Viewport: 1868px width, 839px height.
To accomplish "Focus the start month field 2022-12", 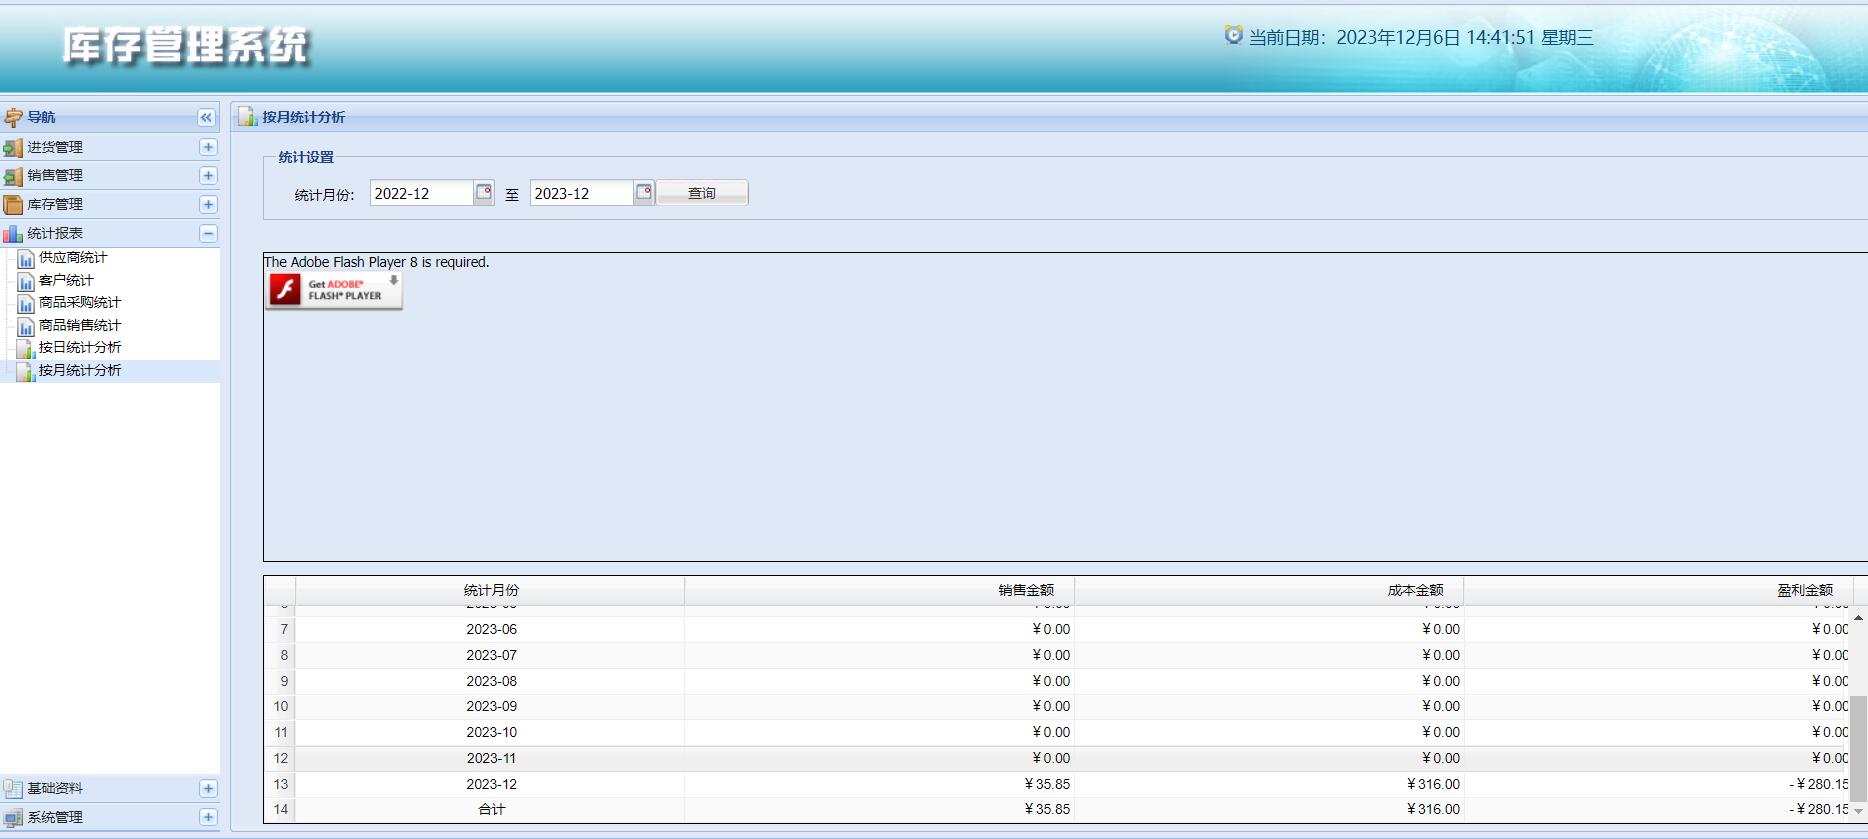I will (421, 193).
